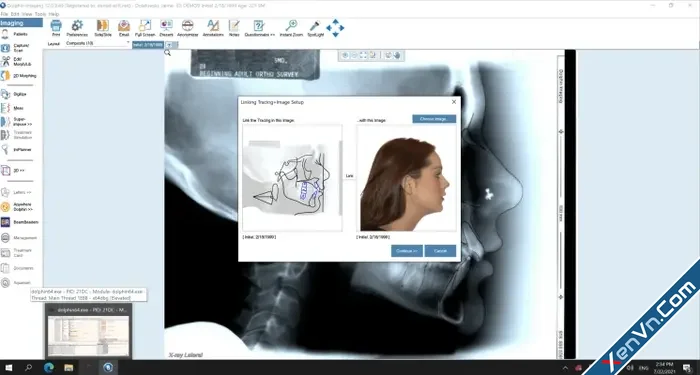Click the Choose image button
This screenshot has height=375, width=700.
point(434,119)
